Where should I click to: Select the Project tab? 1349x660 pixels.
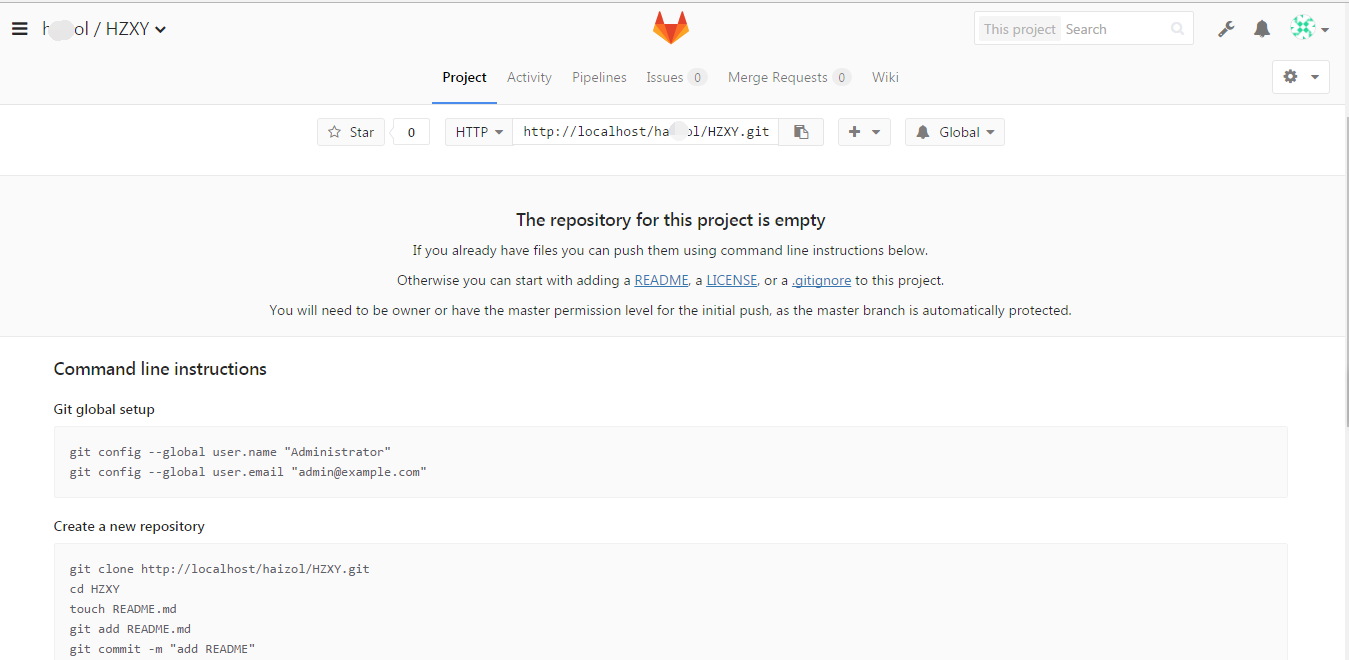pyautogui.click(x=464, y=77)
